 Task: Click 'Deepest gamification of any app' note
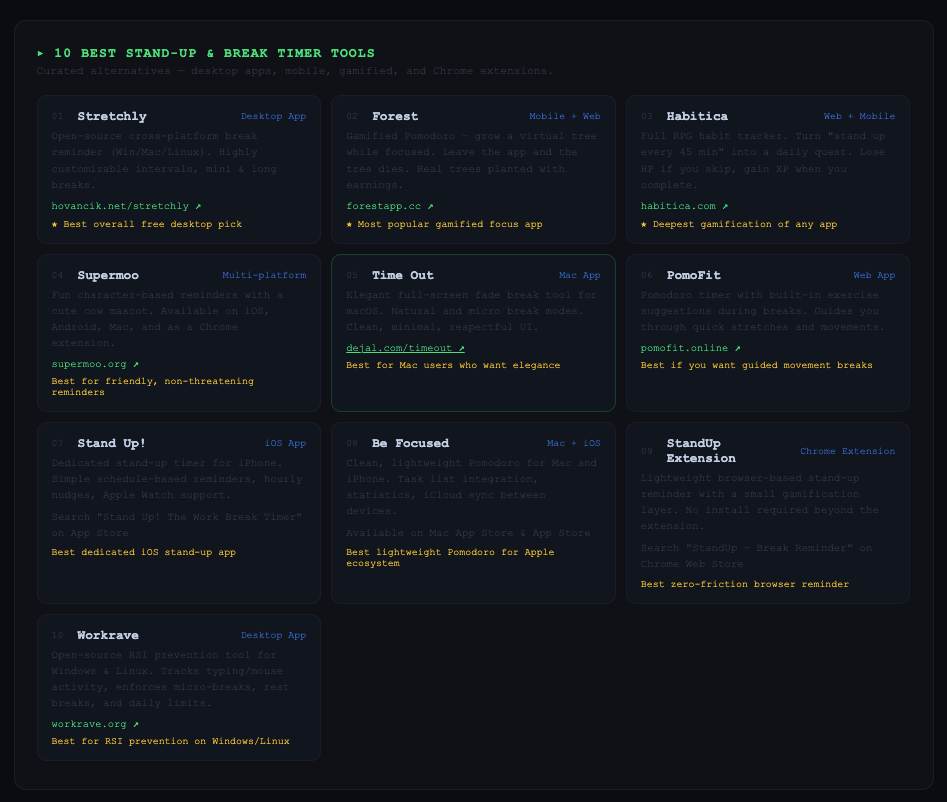[739, 224]
